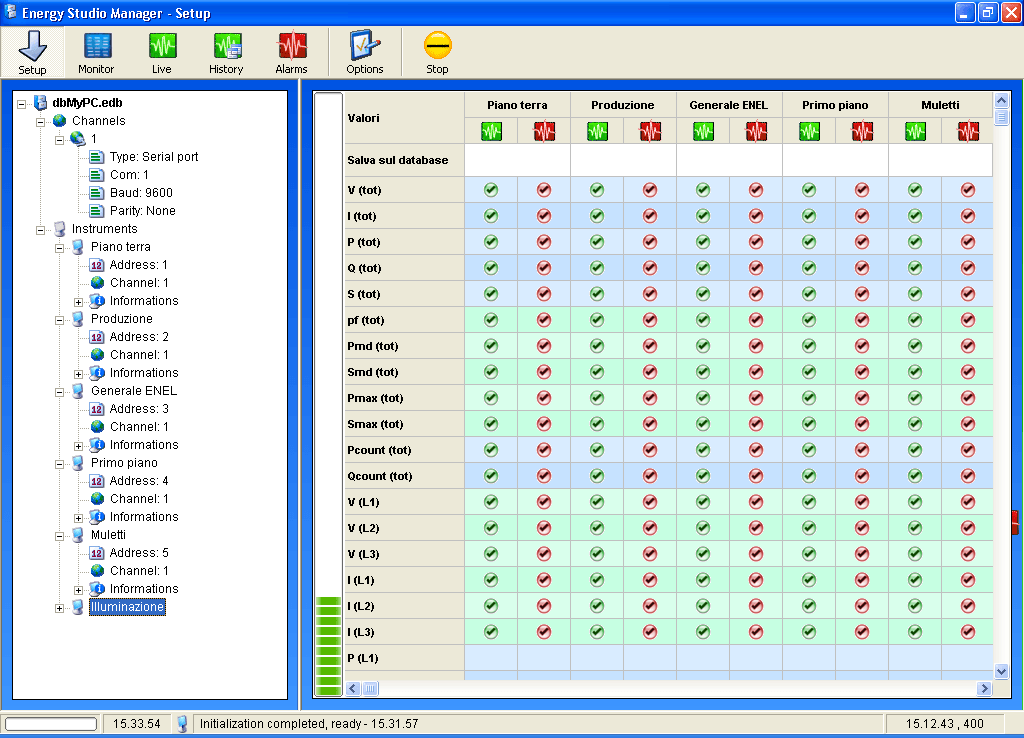Toggle green pf (tot) check for Generale ENEL
Screen dimensions: 1024x738
[x=703, y=320]
